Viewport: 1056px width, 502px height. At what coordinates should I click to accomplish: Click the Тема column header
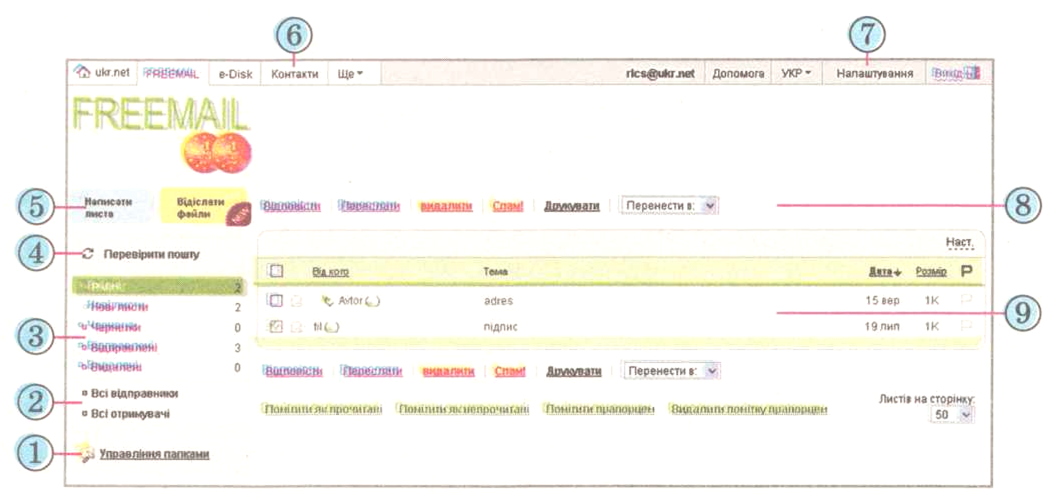click(496, 272)
